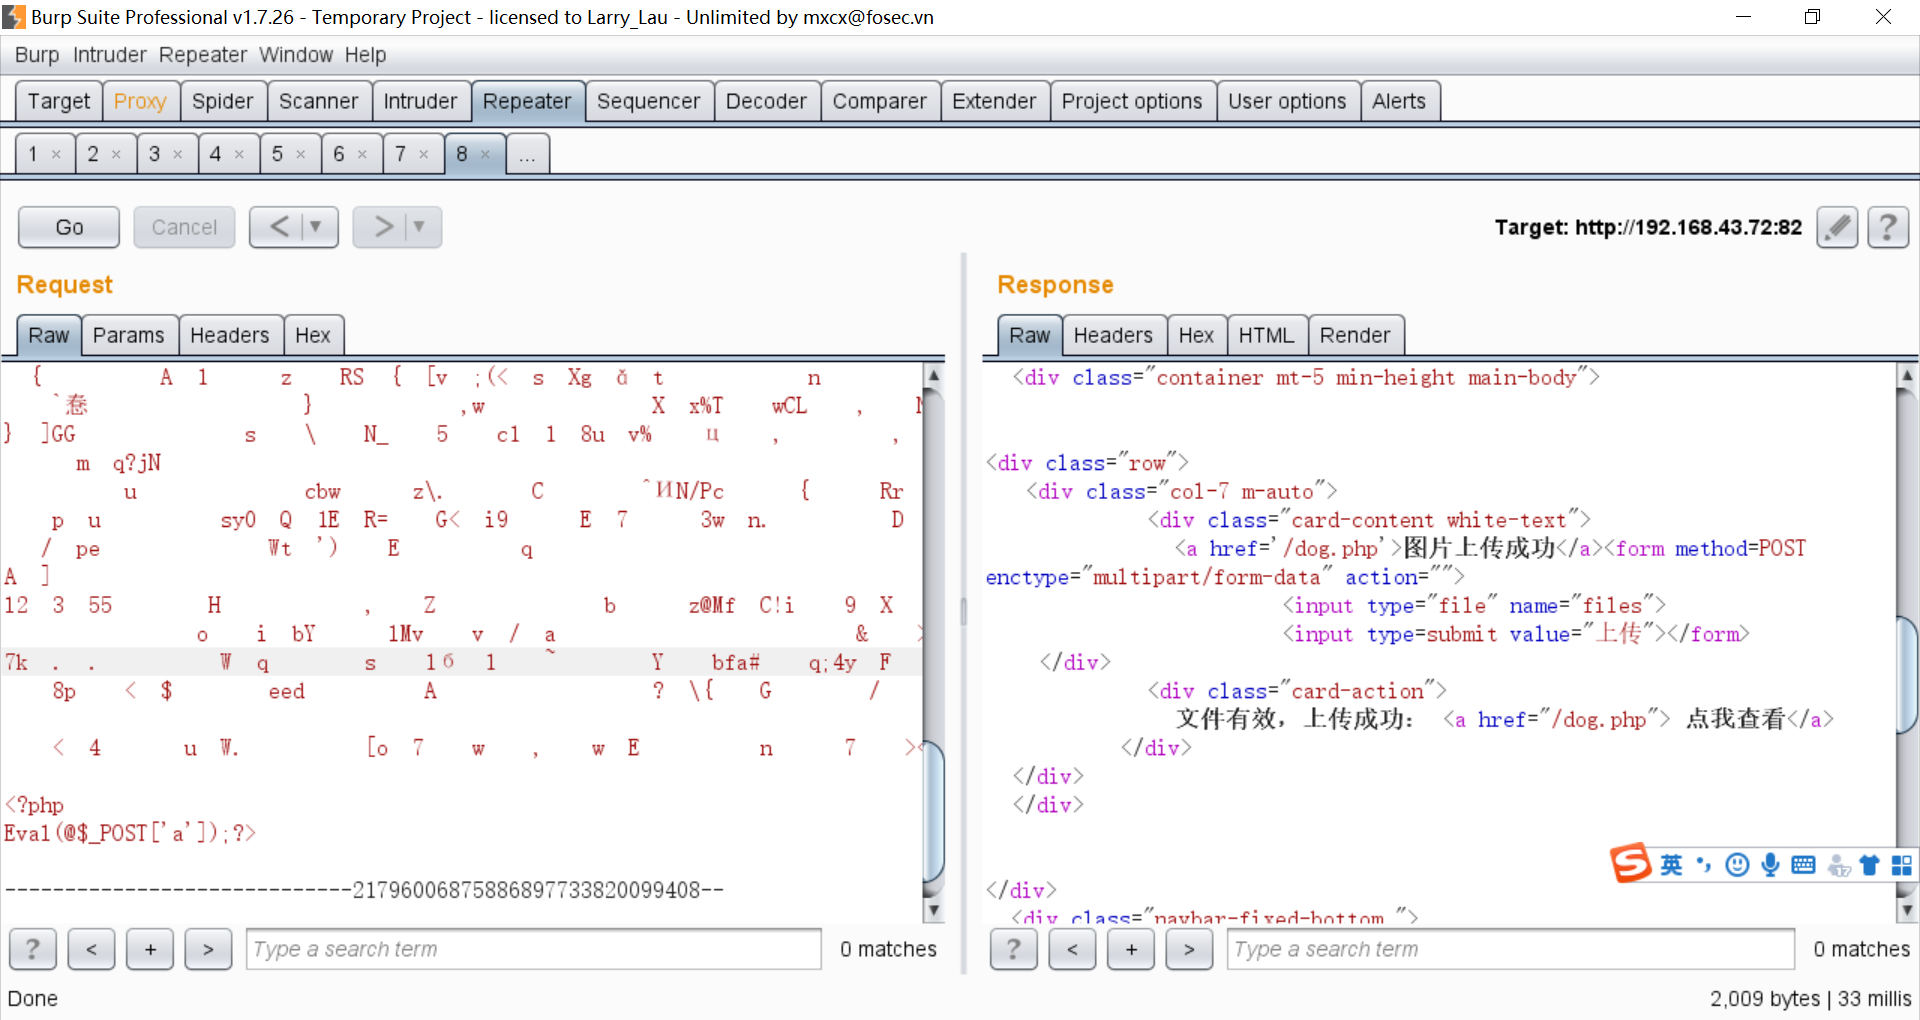Close Repeater tab 2
Screen dimensions: 1920x1020
coord(116,154)
